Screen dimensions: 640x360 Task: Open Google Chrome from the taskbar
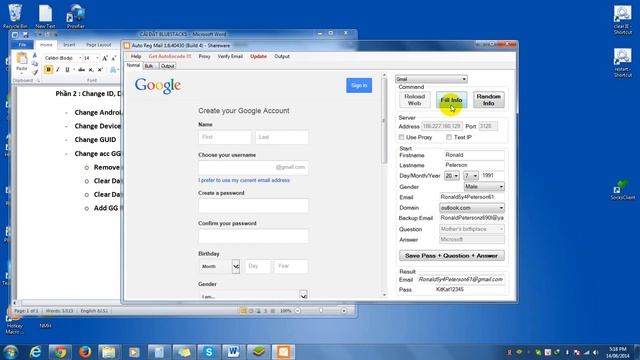tap(60, 352)
